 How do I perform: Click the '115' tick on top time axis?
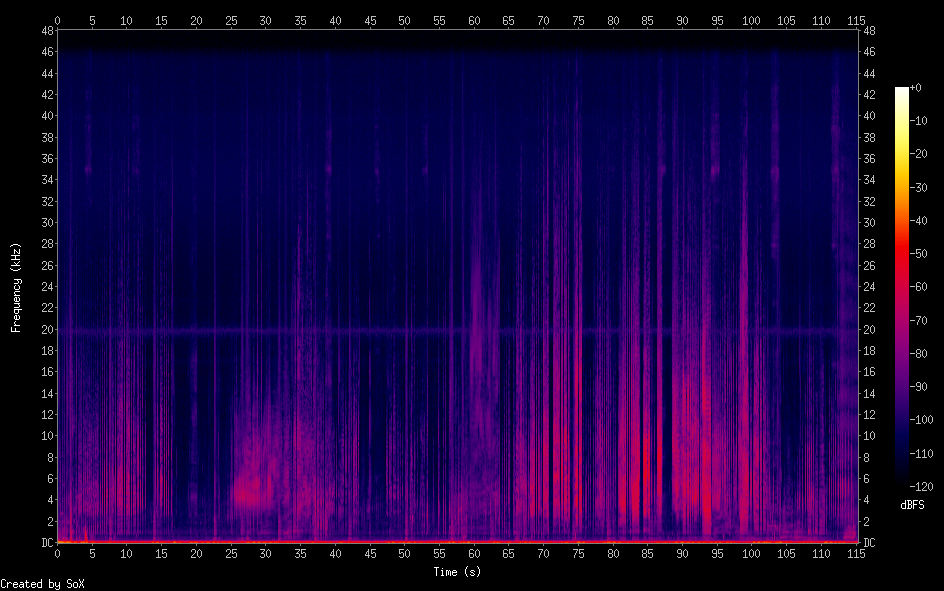(856, 20)
